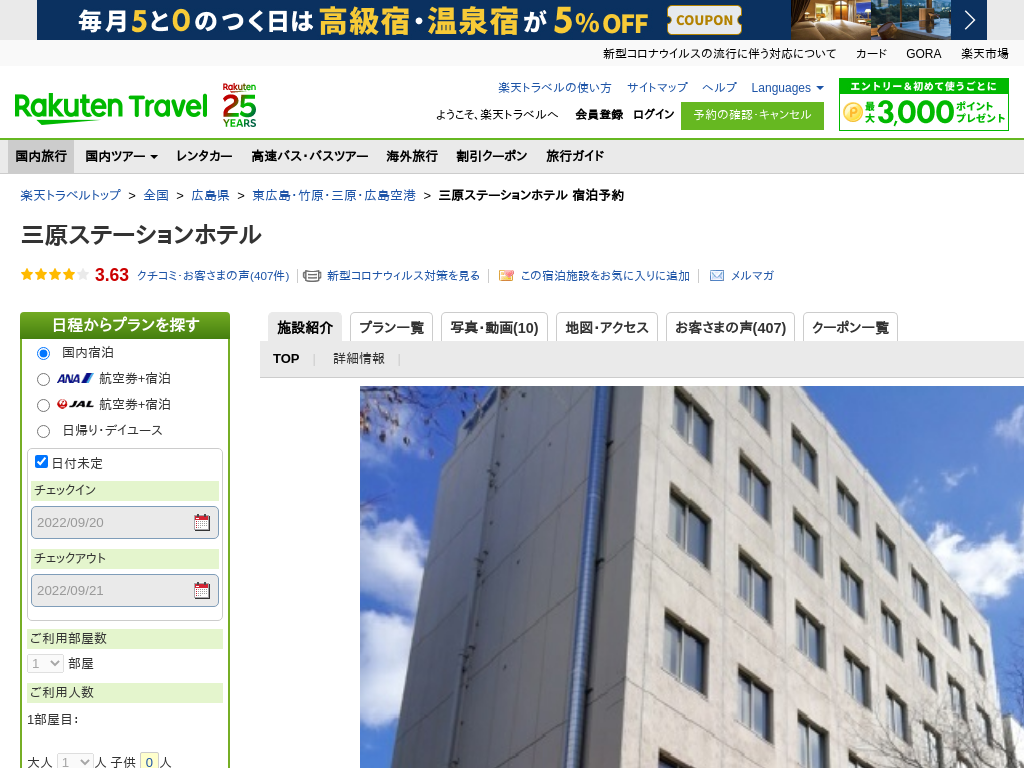This screenshot has width=1024, height=768.
Task: Open the 旅行ガイド navigation item
Action: [x=575, y=156]
